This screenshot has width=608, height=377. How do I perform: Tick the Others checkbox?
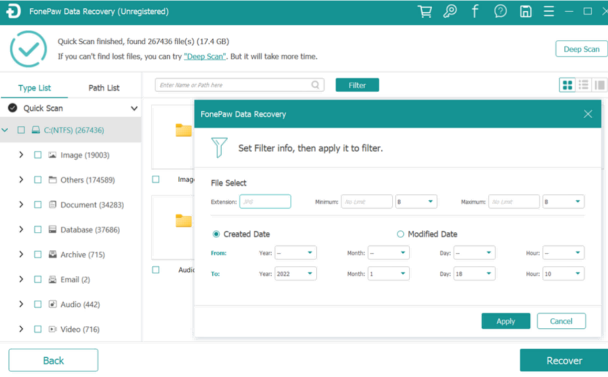click(38, 180)
